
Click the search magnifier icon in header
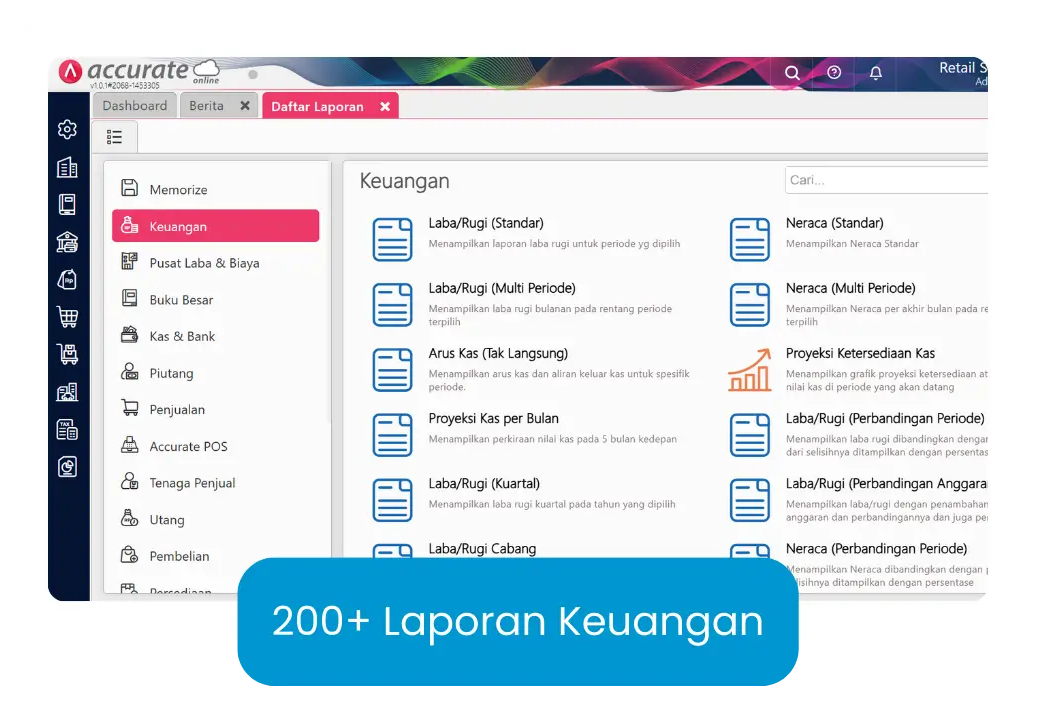click(792, 73)
